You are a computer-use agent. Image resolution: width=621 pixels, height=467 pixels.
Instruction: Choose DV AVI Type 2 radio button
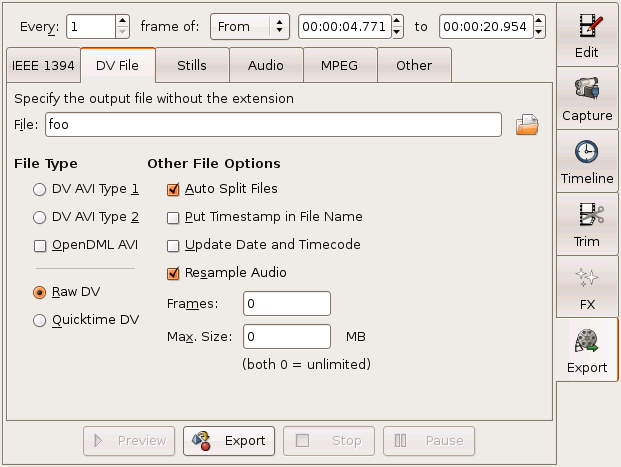[40, 216]
